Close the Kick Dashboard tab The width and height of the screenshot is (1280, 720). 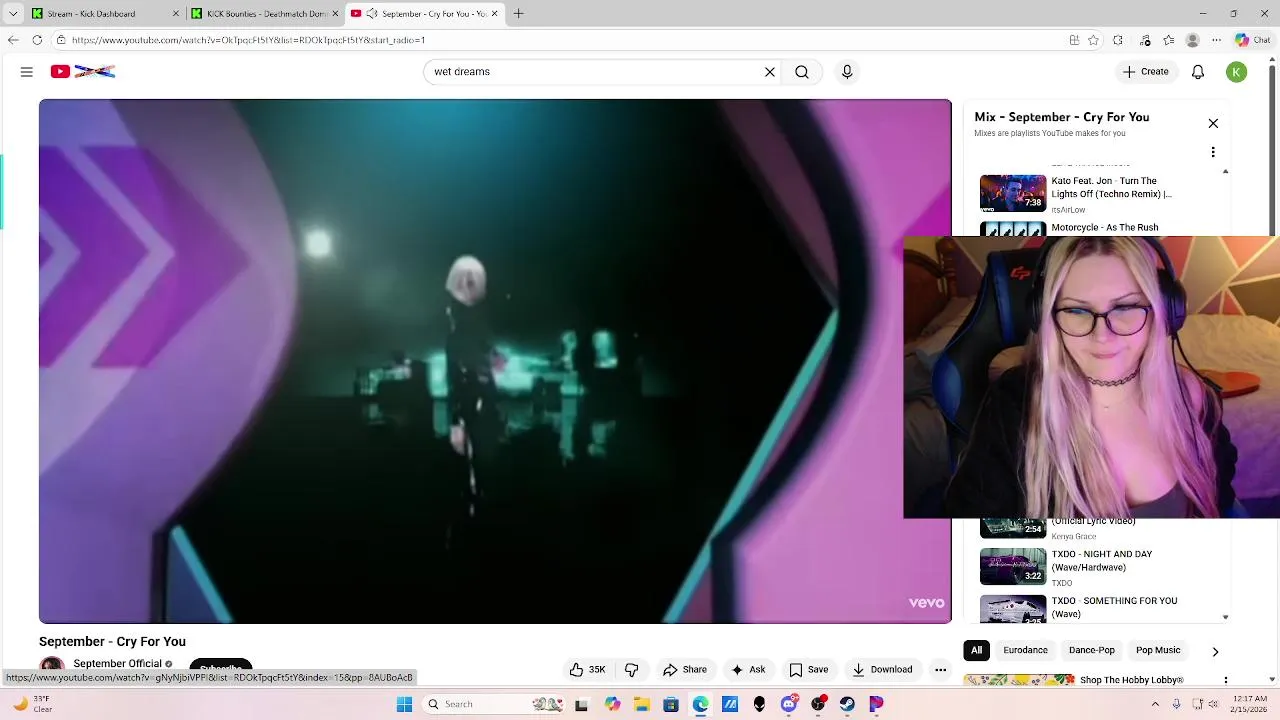[176, 14]
